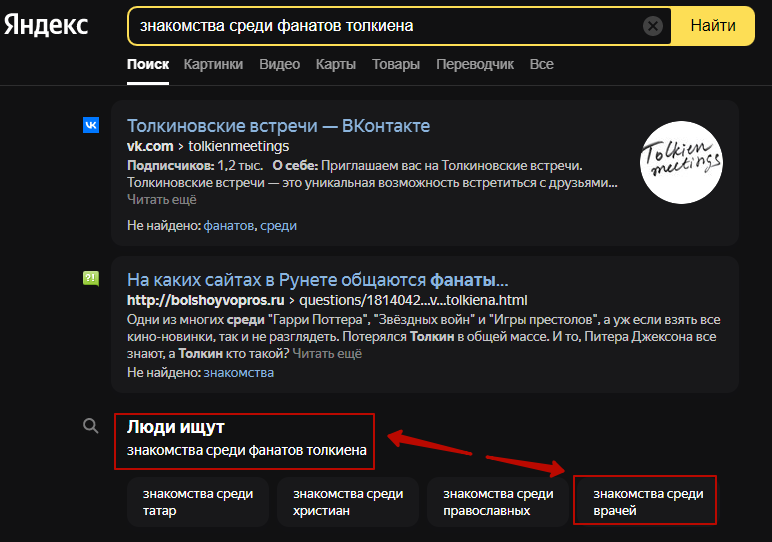Click the tolkienmeetings path link
This screenshot has height=542, width=772.
239,146
